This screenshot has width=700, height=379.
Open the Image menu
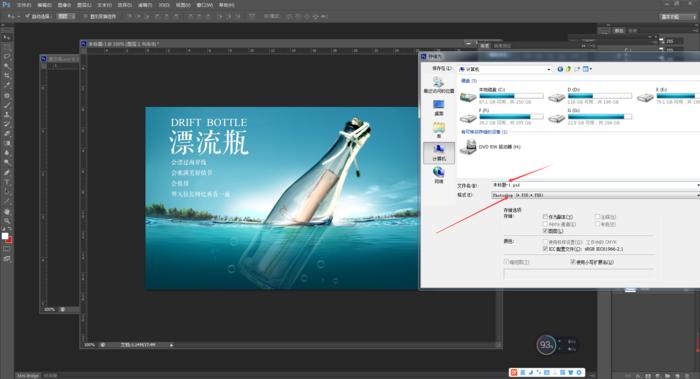coord(64,5)
